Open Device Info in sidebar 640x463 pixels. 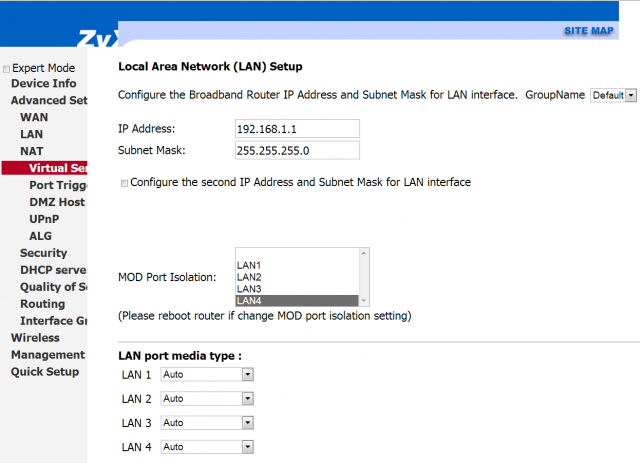[x=44, y=83]
